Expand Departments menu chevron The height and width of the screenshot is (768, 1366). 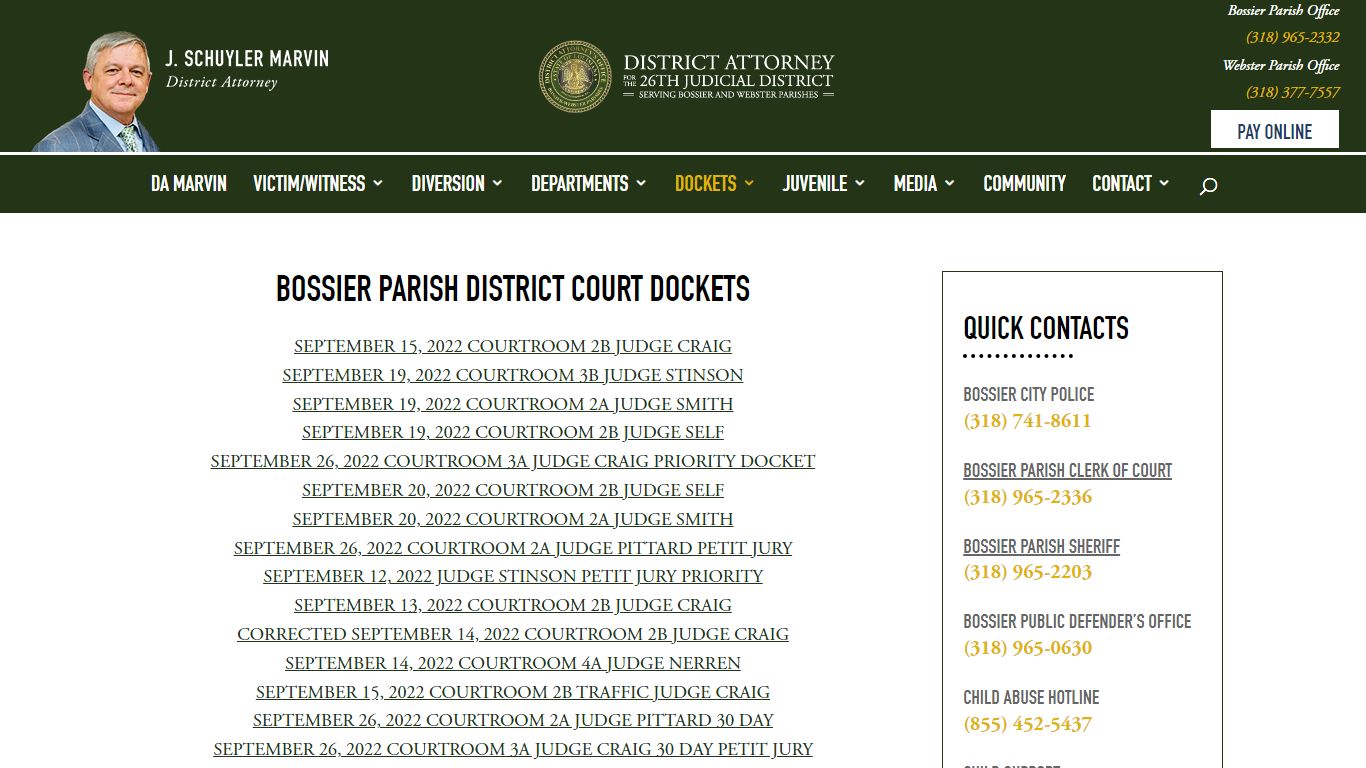tap(641, 183)
